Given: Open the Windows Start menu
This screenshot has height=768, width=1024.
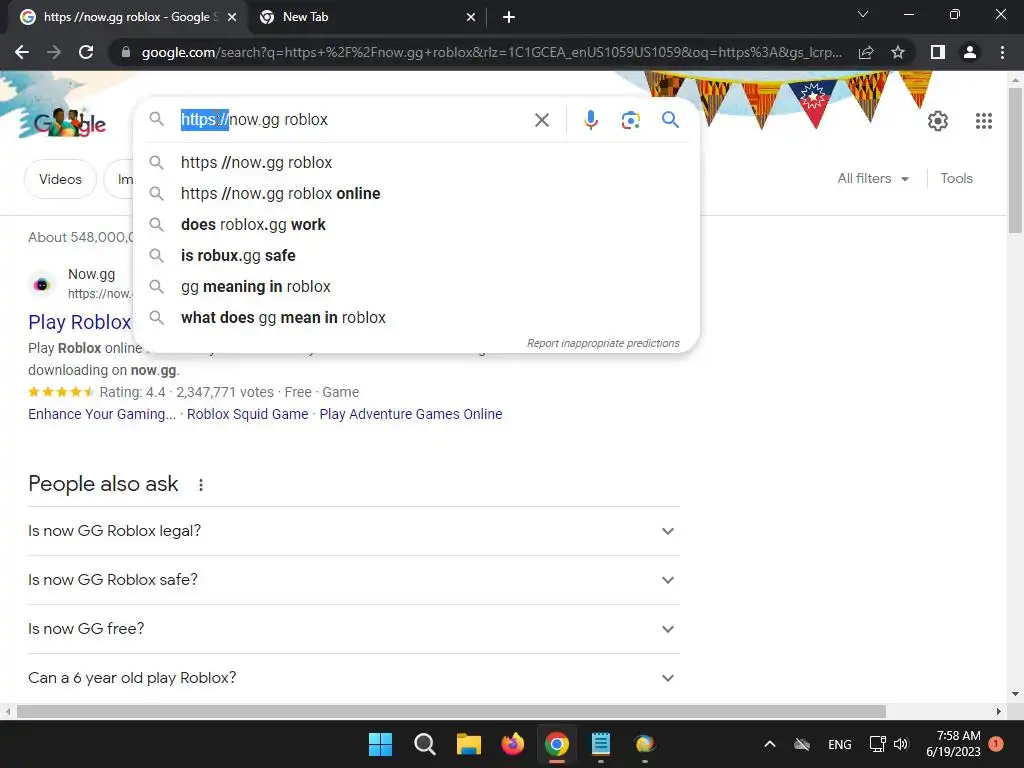Looking at the screenshot, I should [380, 744].
